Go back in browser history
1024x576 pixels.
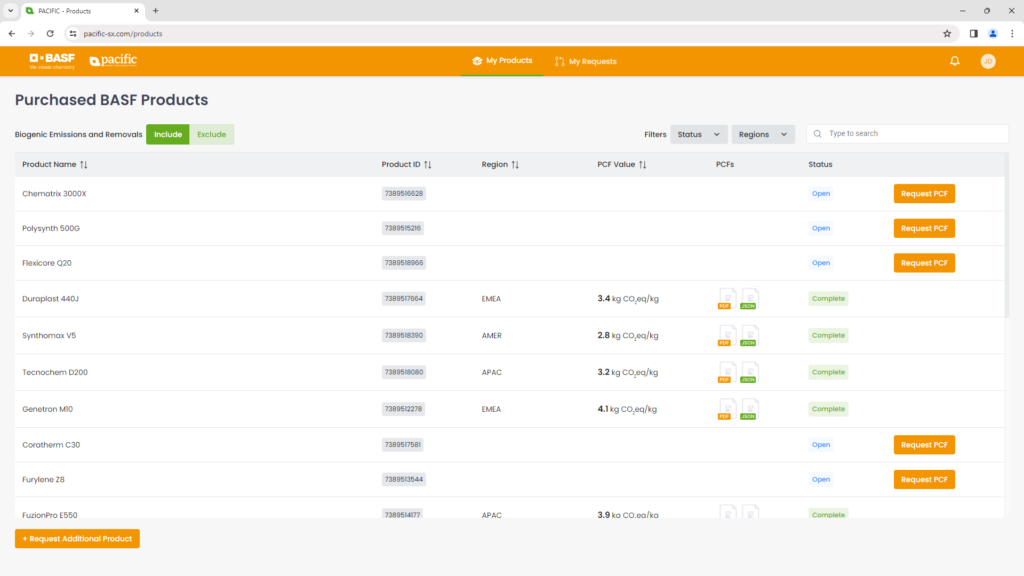(12, 33)
